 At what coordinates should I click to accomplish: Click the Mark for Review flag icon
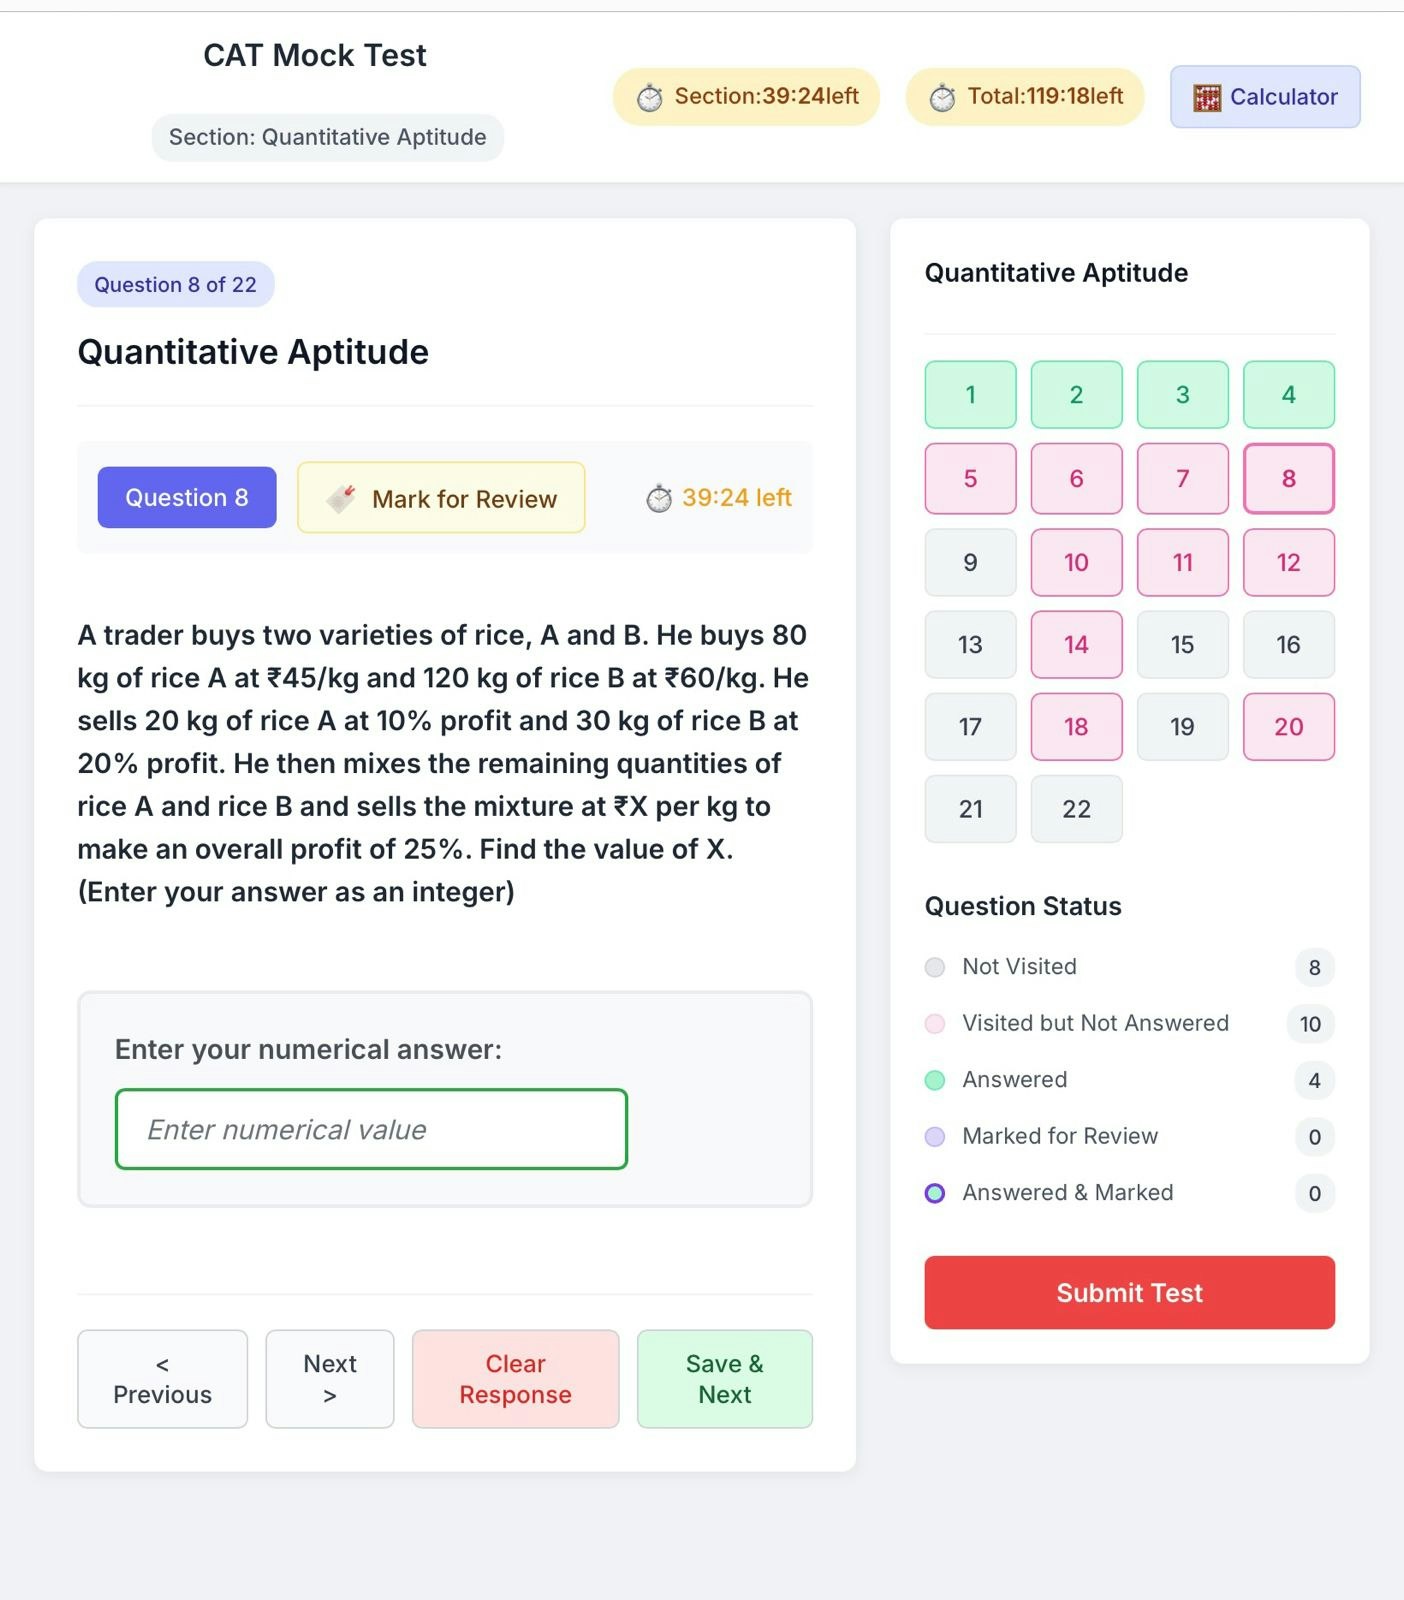pos(341,498)
